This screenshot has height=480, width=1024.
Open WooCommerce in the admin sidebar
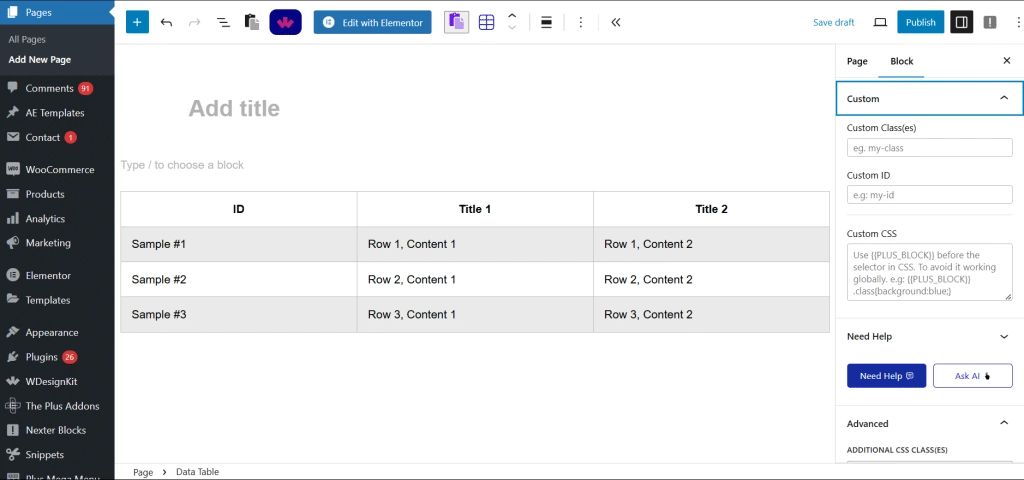tap(59, 169)
